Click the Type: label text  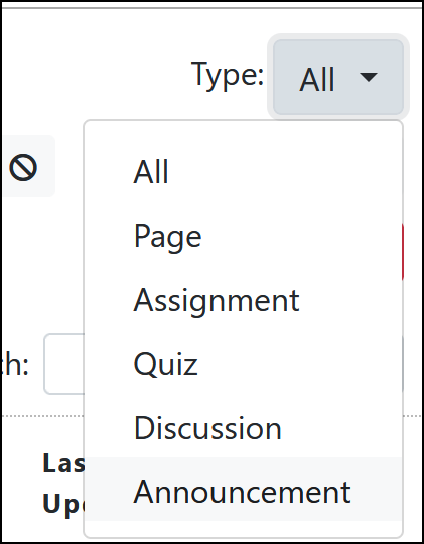(227, 75)
